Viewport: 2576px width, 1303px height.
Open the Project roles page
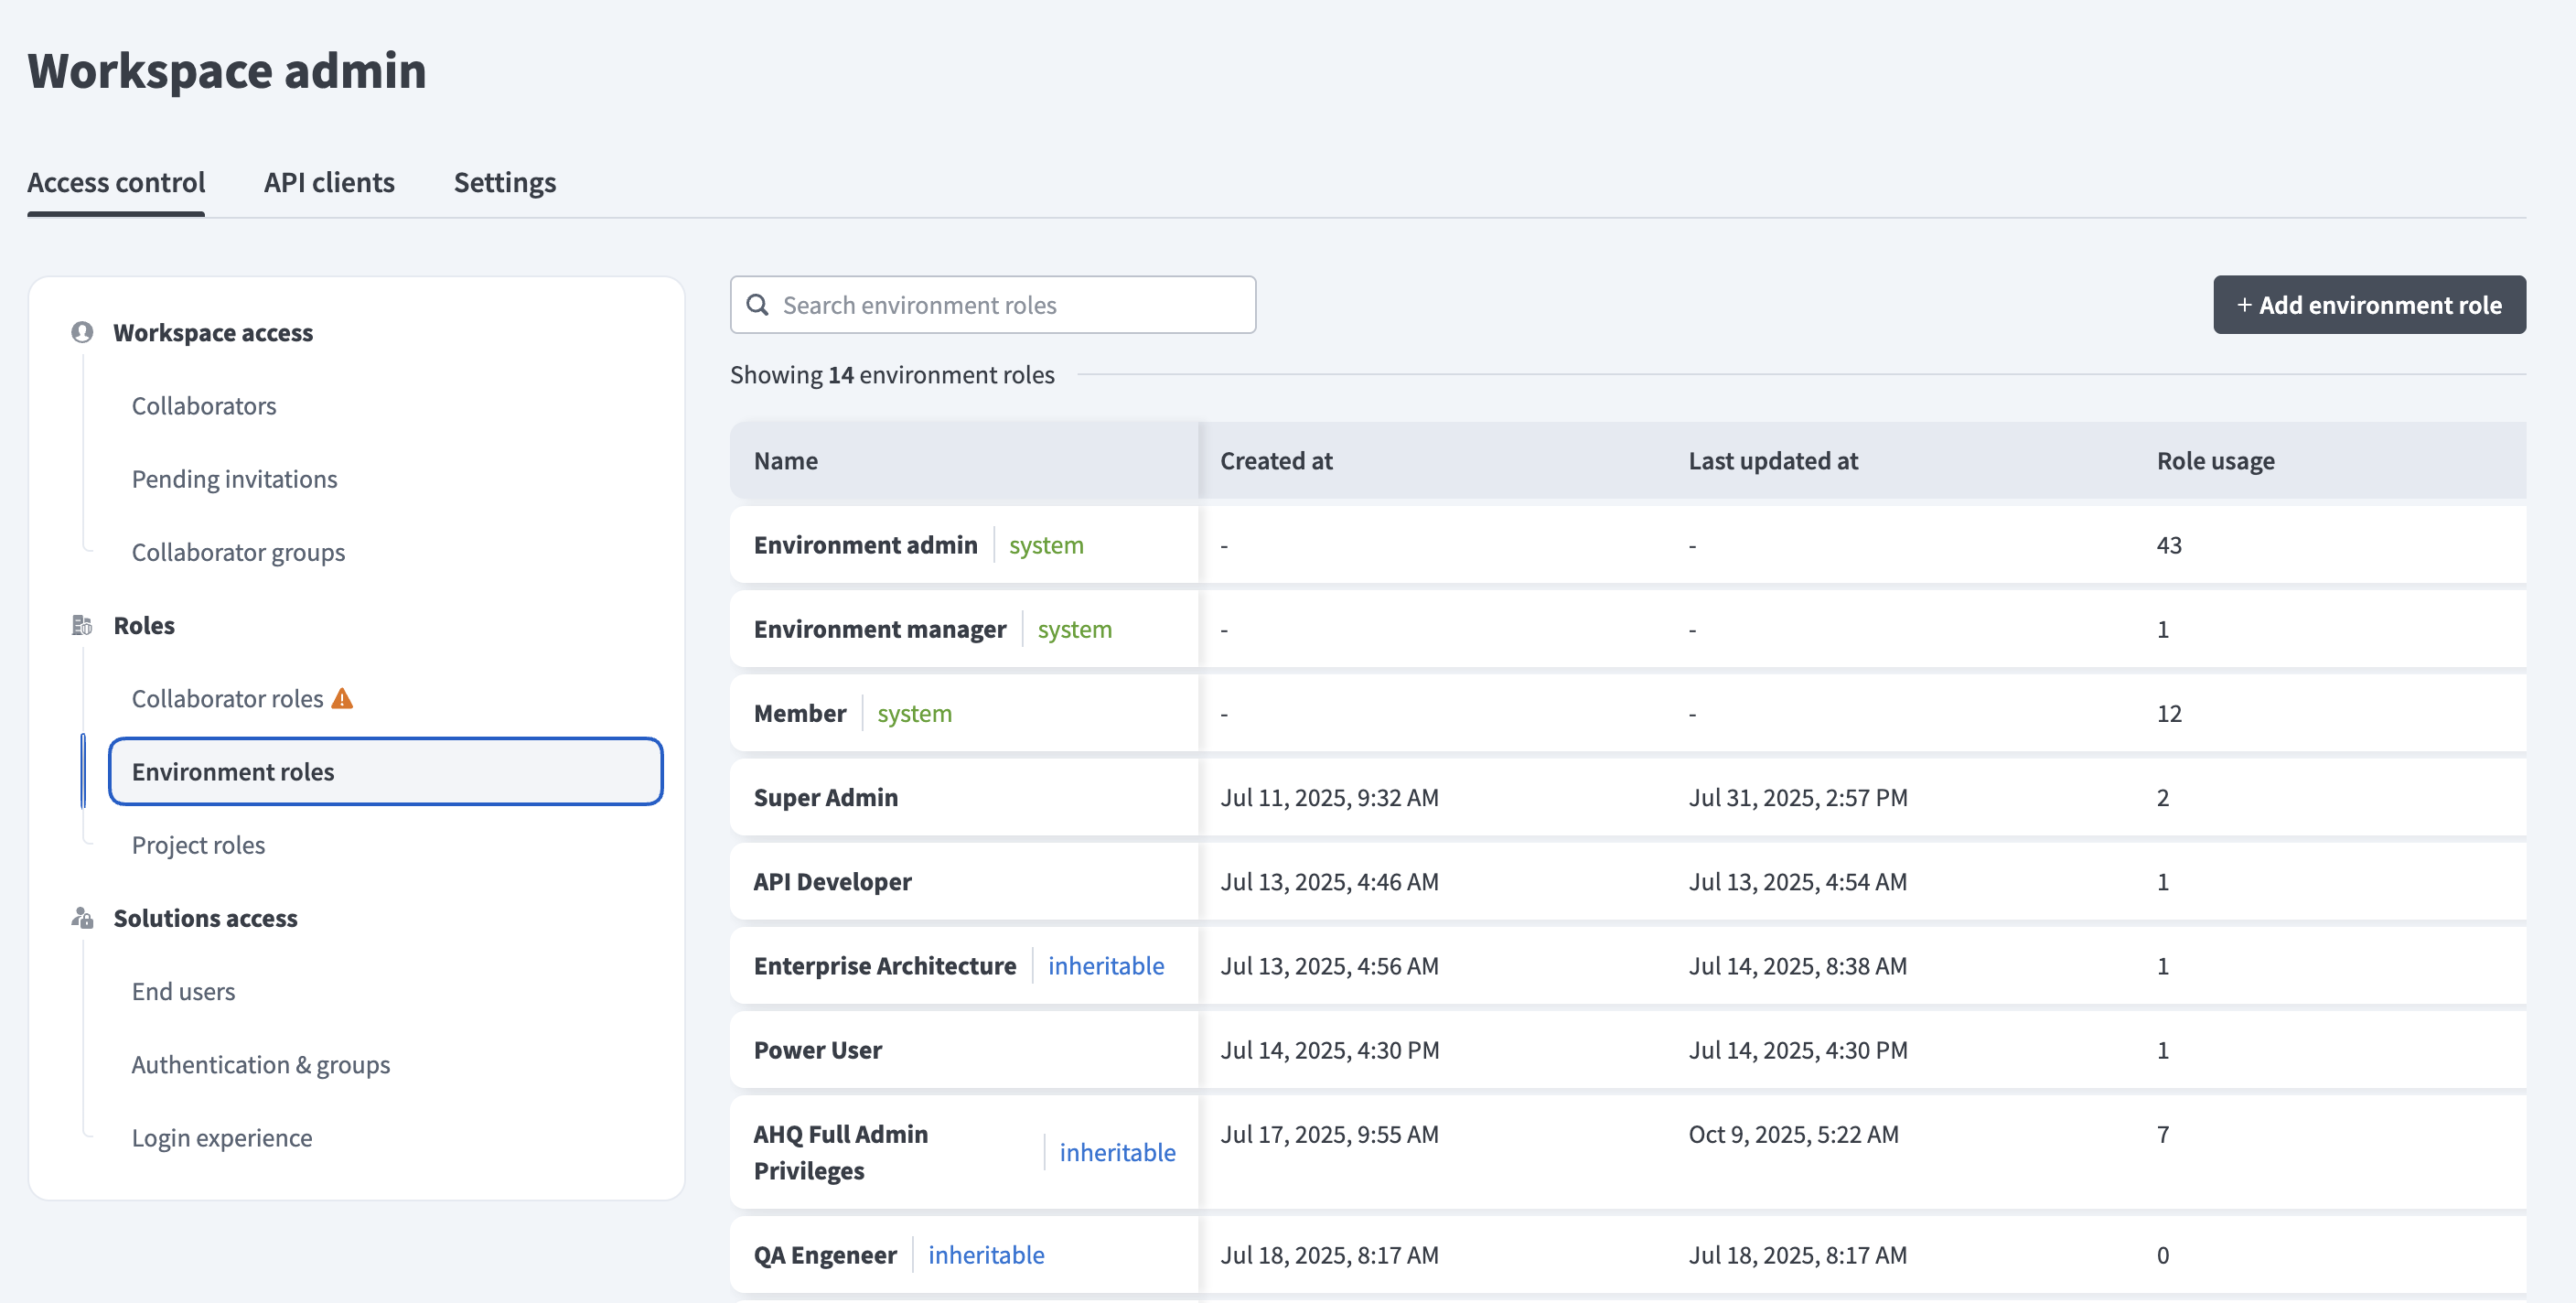click(x=198, y=844)
